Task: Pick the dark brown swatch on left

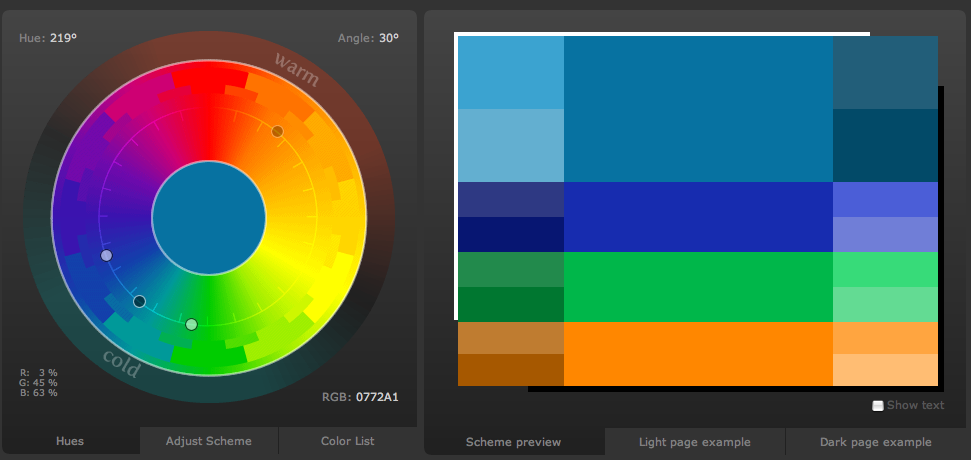Action: tap(511, 370)
